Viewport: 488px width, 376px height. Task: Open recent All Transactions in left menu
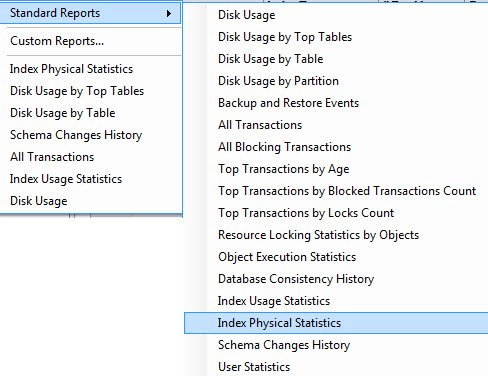[x=52, y=157]
